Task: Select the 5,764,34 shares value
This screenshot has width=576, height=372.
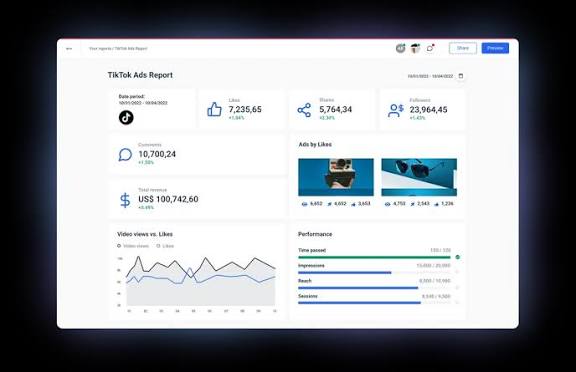Action: 335,109
